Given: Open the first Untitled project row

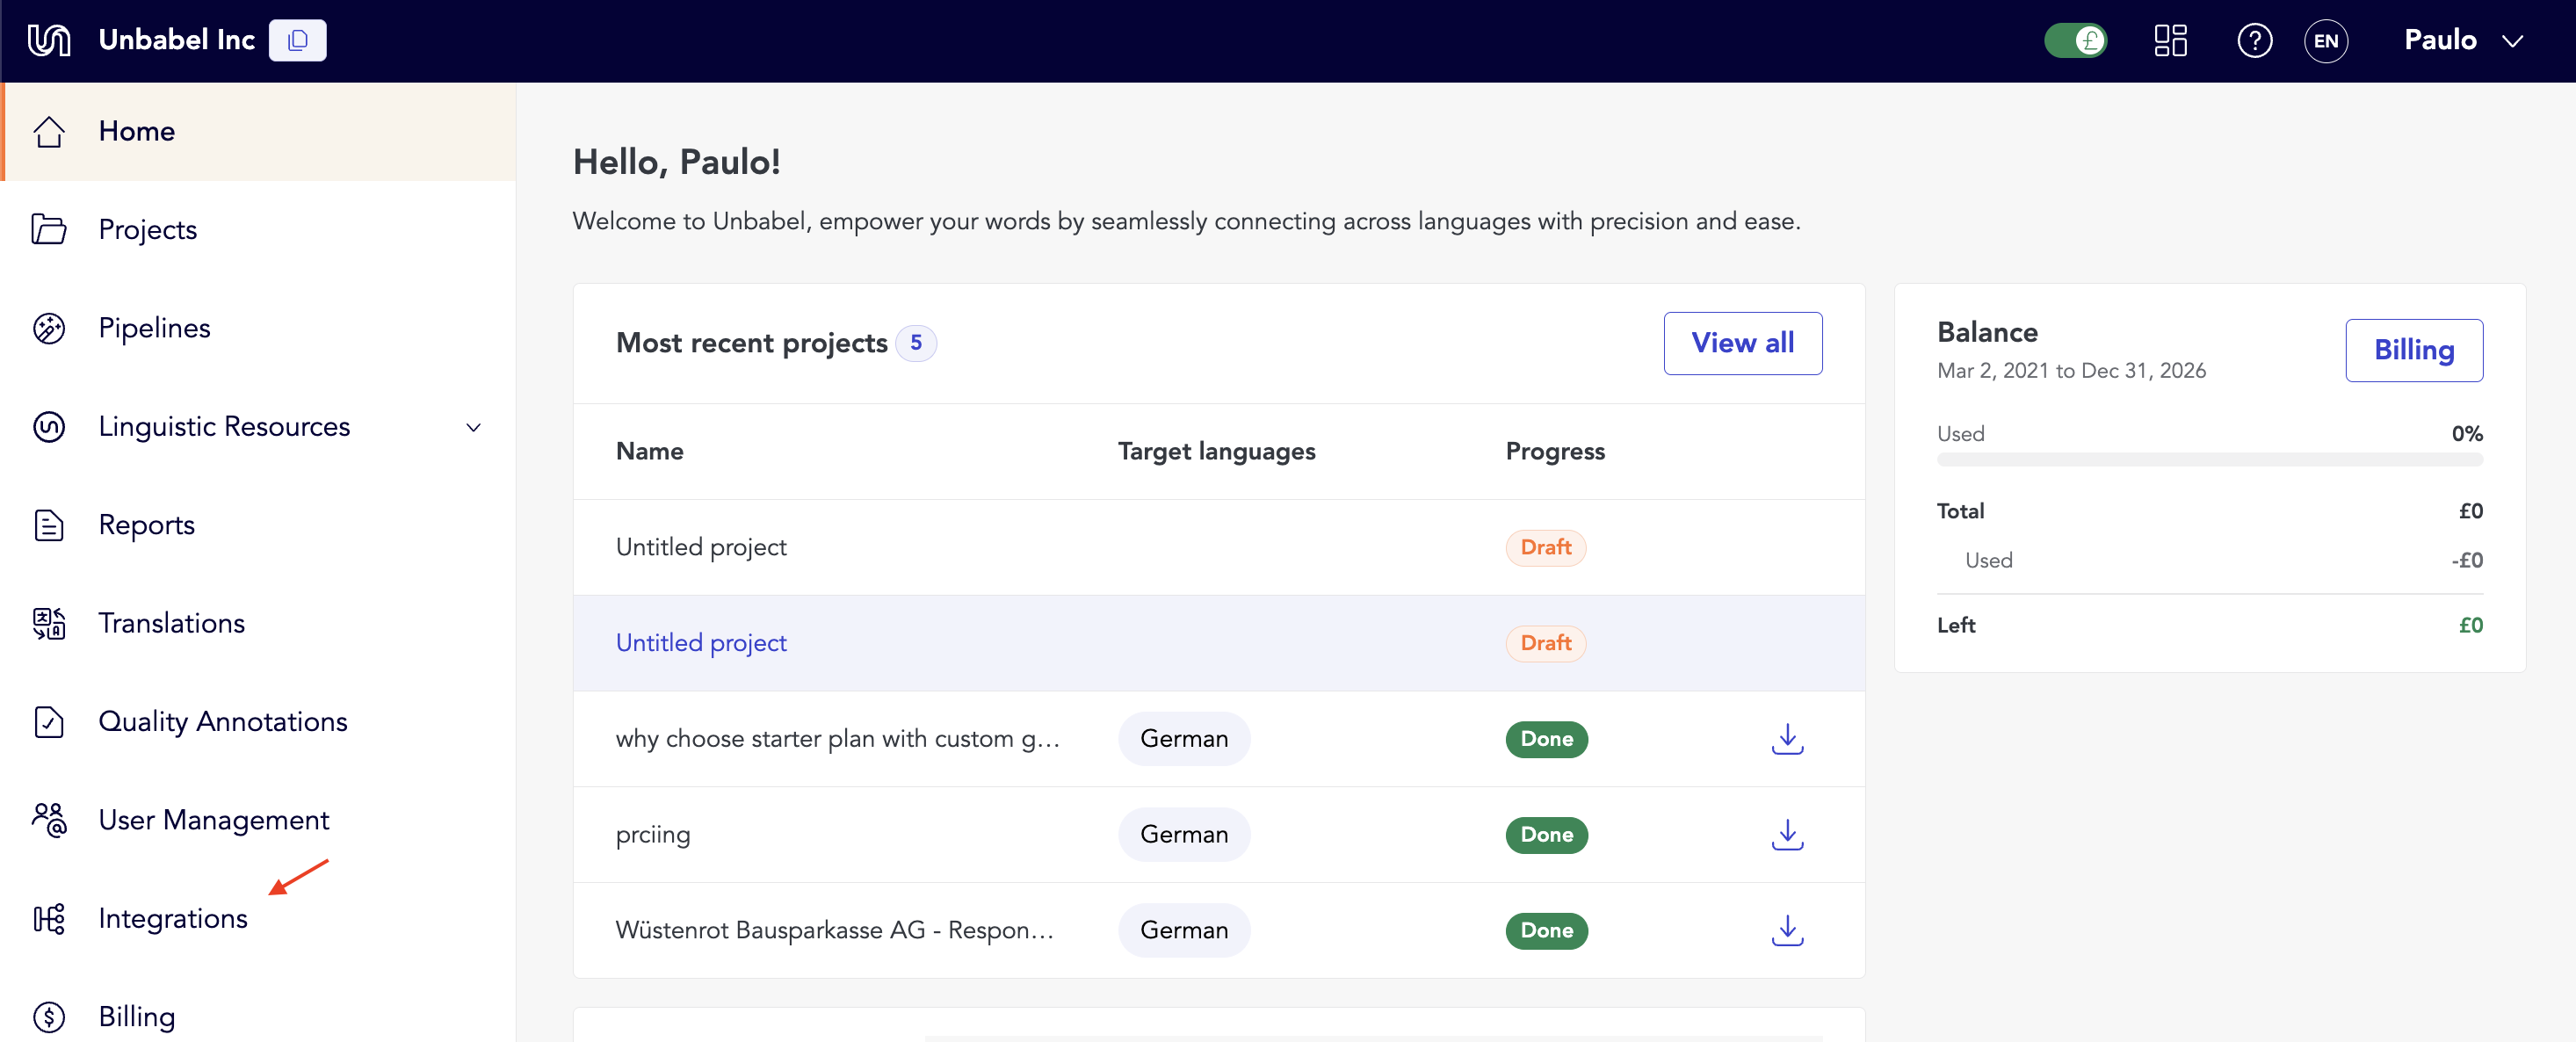Looking at the screenshot, I should pos(1218,547).
